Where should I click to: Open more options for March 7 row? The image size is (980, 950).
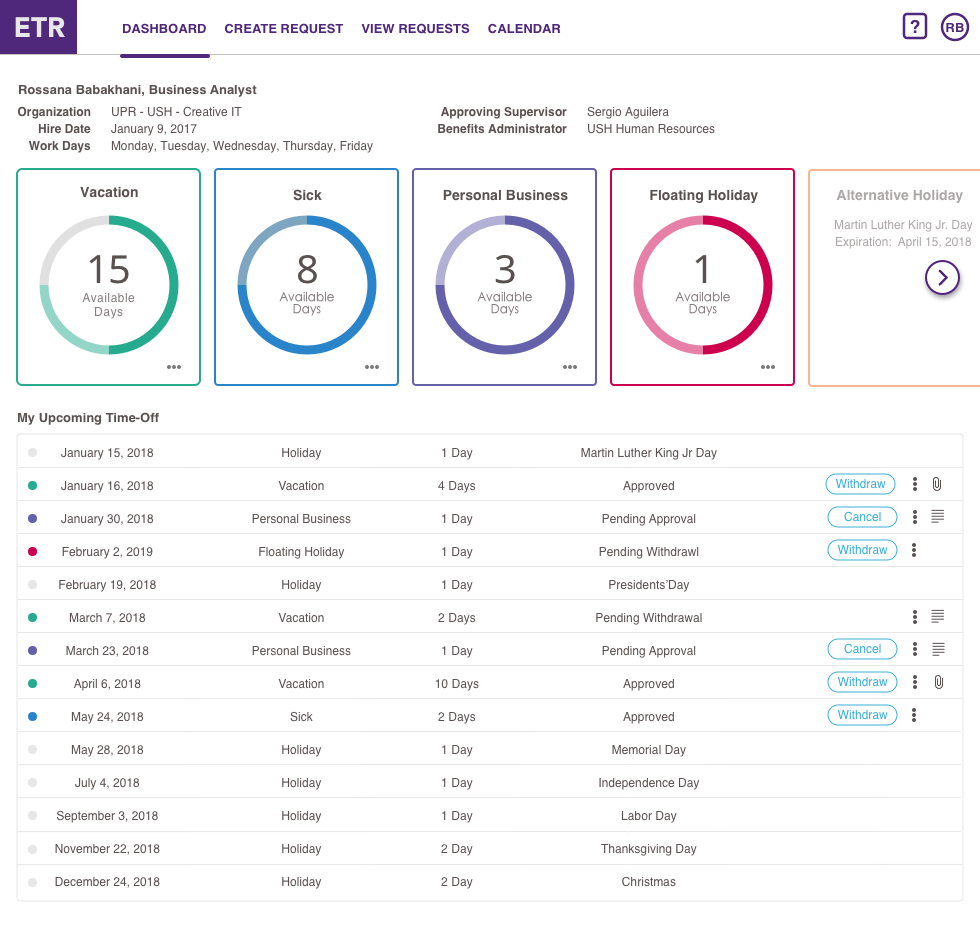[x=914, y=617]
